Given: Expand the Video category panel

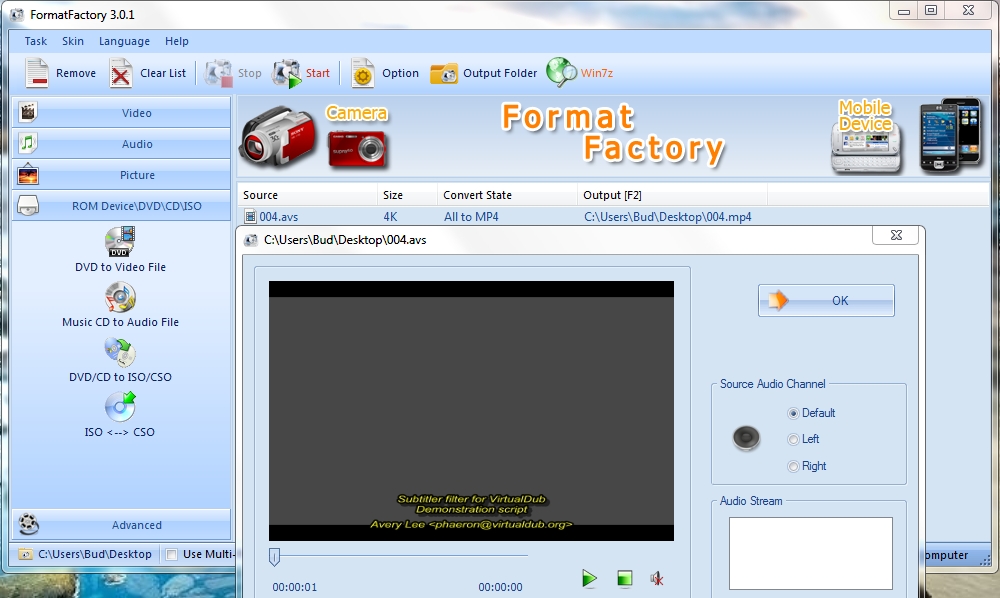Looking at the screenshot, I should tap(121, 112).
